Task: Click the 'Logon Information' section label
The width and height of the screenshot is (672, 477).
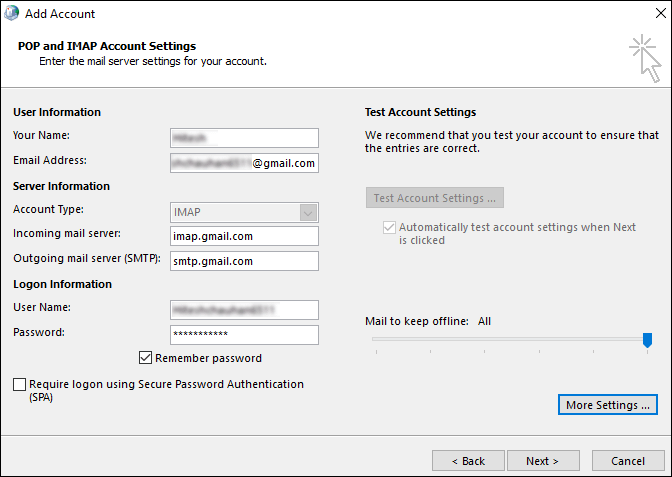Action: tap(62, 284)
